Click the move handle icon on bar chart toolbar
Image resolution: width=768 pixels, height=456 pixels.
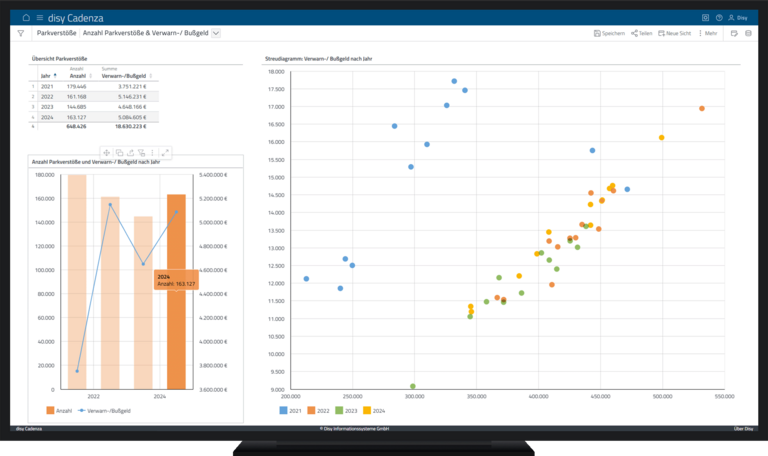coord(107,153)
